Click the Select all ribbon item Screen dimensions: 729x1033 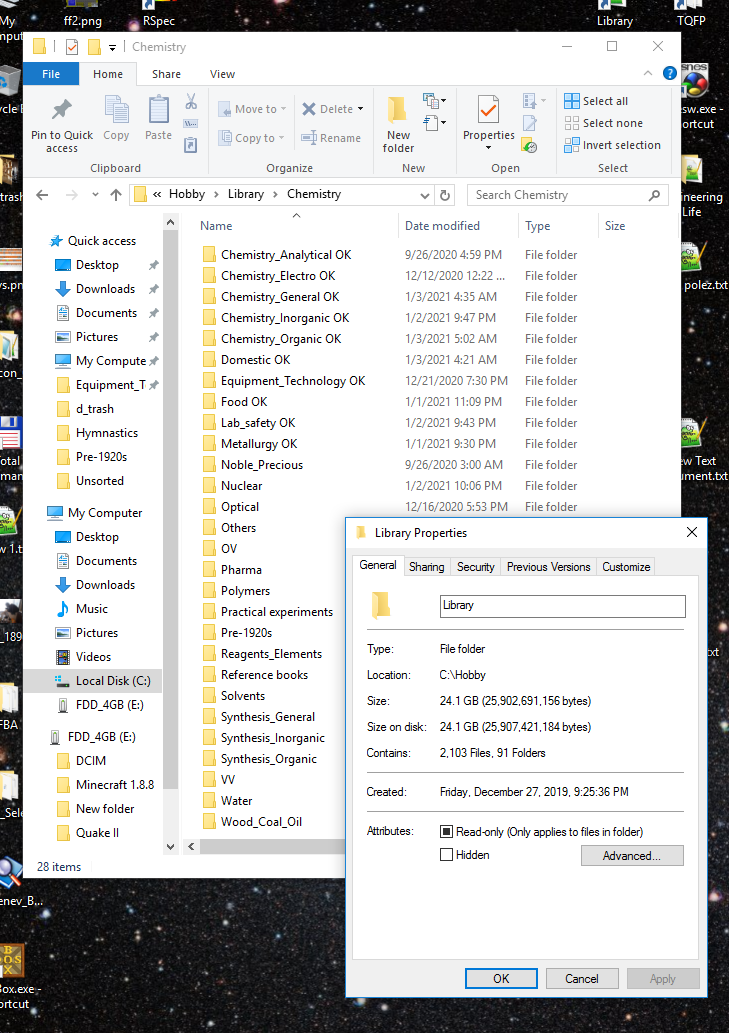click(x=596, y=101)
